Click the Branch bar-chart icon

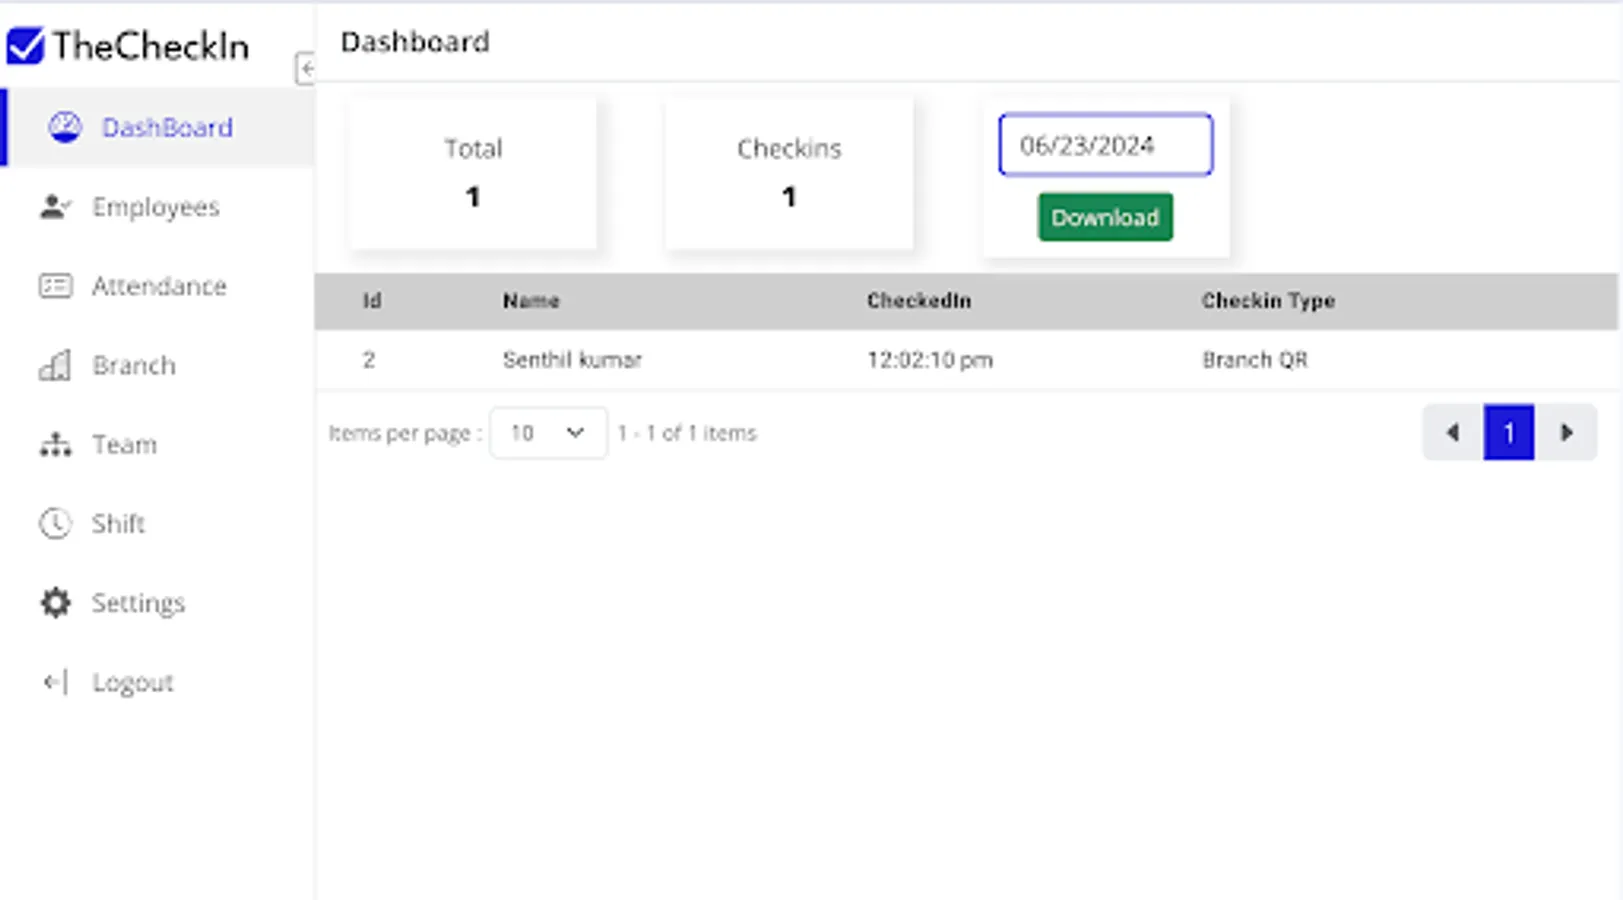[55, 365]
